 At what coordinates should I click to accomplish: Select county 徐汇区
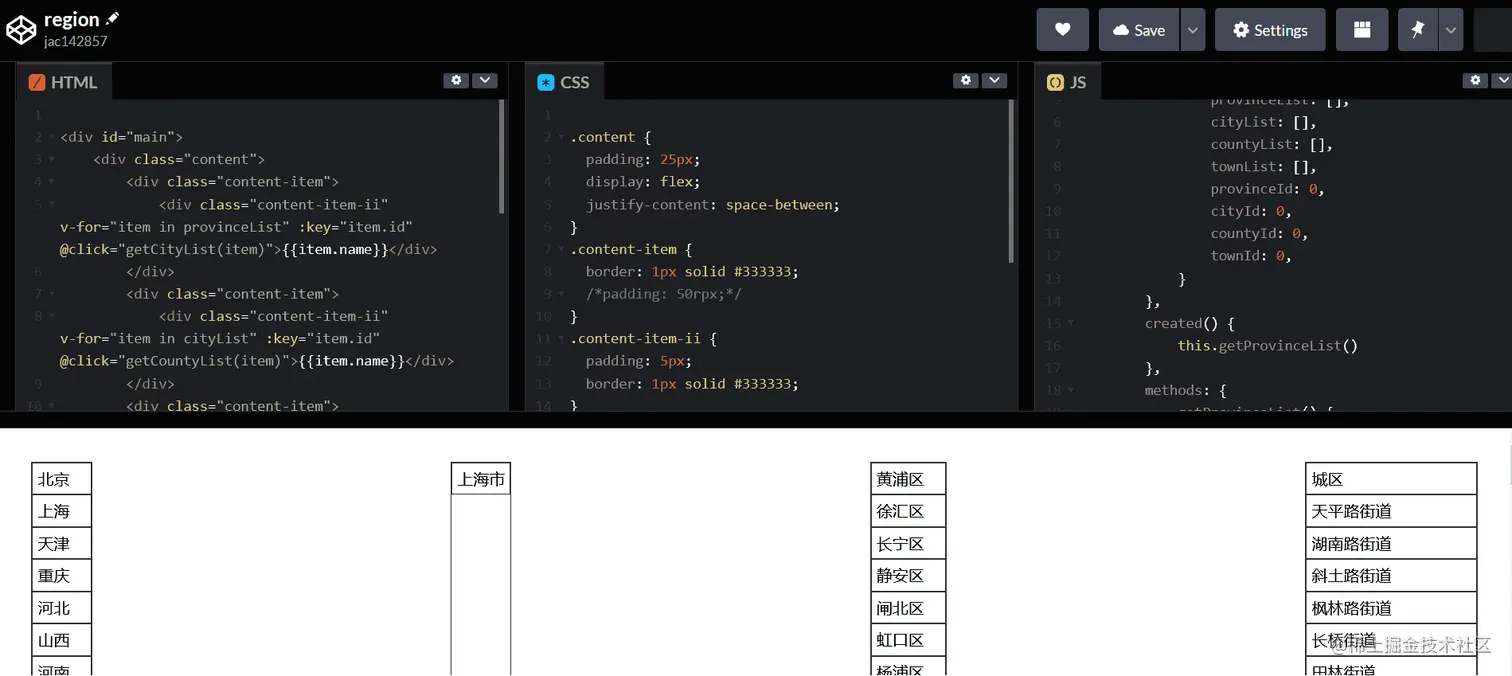(x=908, y=511)
